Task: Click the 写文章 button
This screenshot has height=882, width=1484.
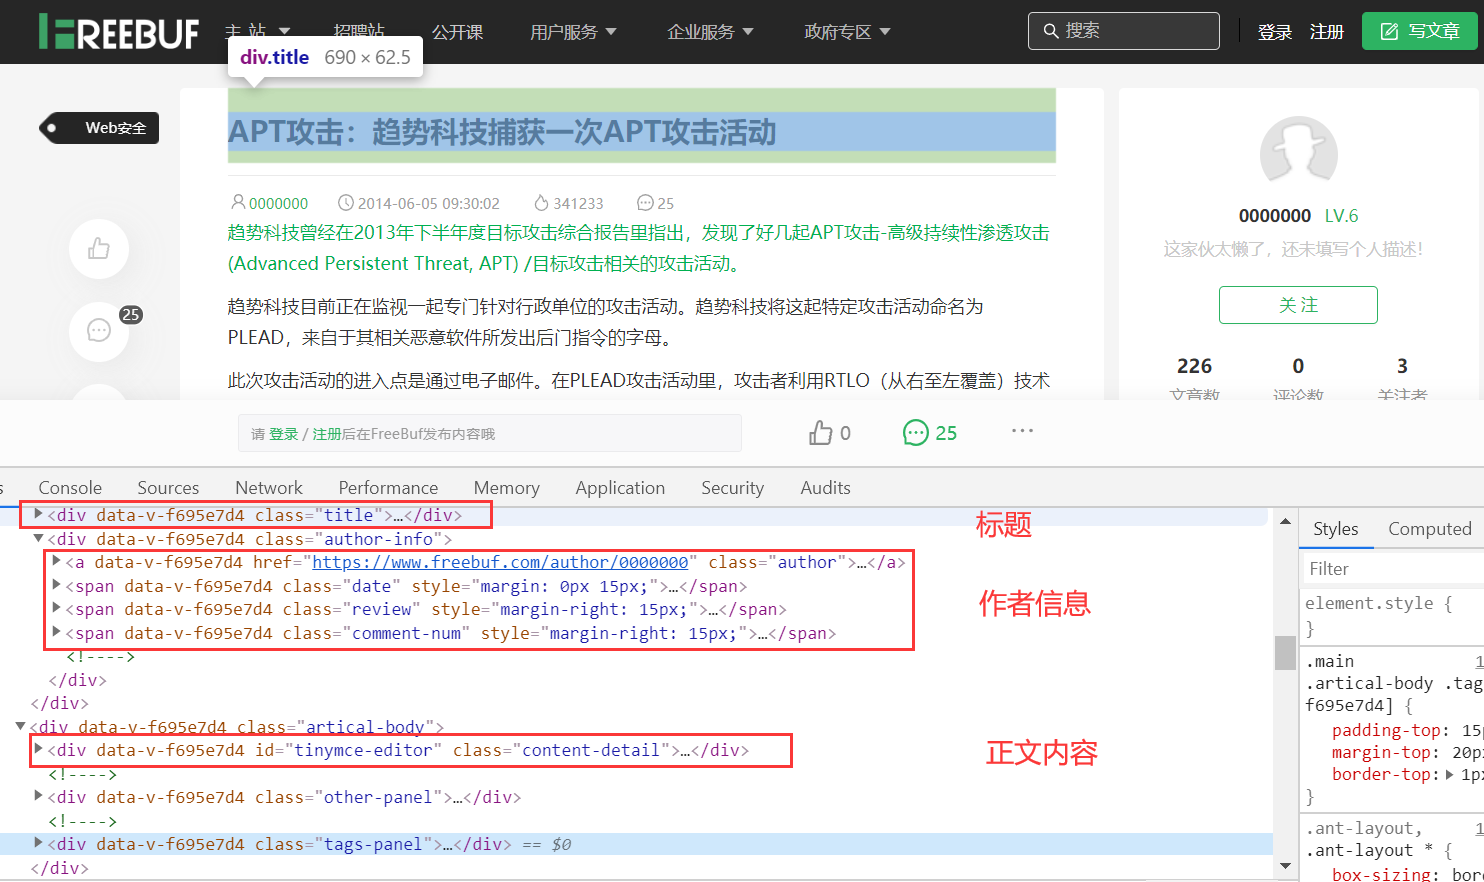Action: [x=1419, y=31]
